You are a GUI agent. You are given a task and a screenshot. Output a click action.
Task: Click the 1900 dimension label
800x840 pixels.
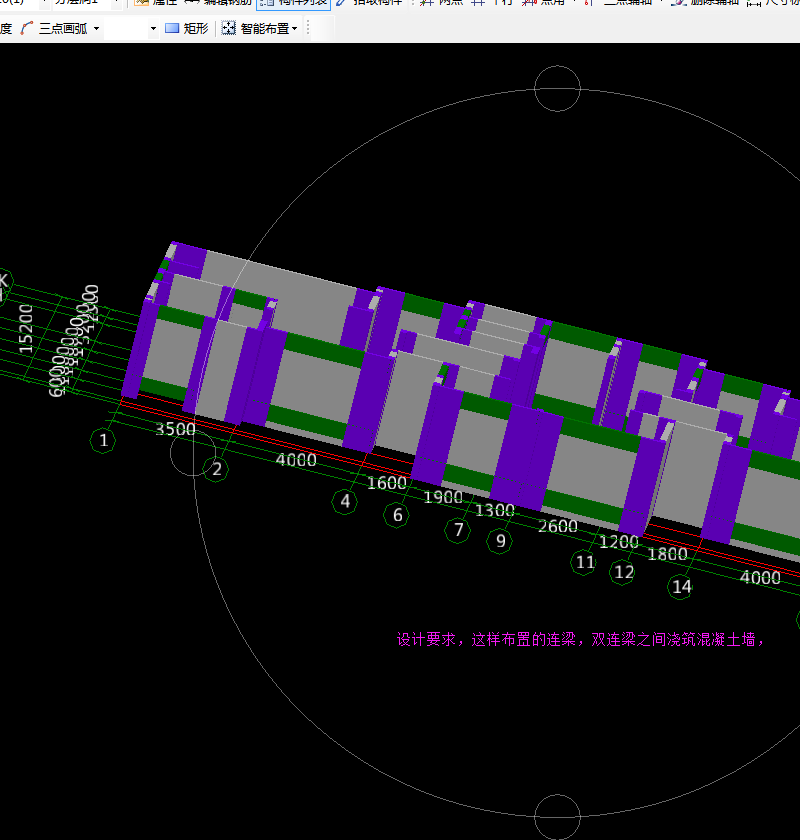(x=443, y=497)
